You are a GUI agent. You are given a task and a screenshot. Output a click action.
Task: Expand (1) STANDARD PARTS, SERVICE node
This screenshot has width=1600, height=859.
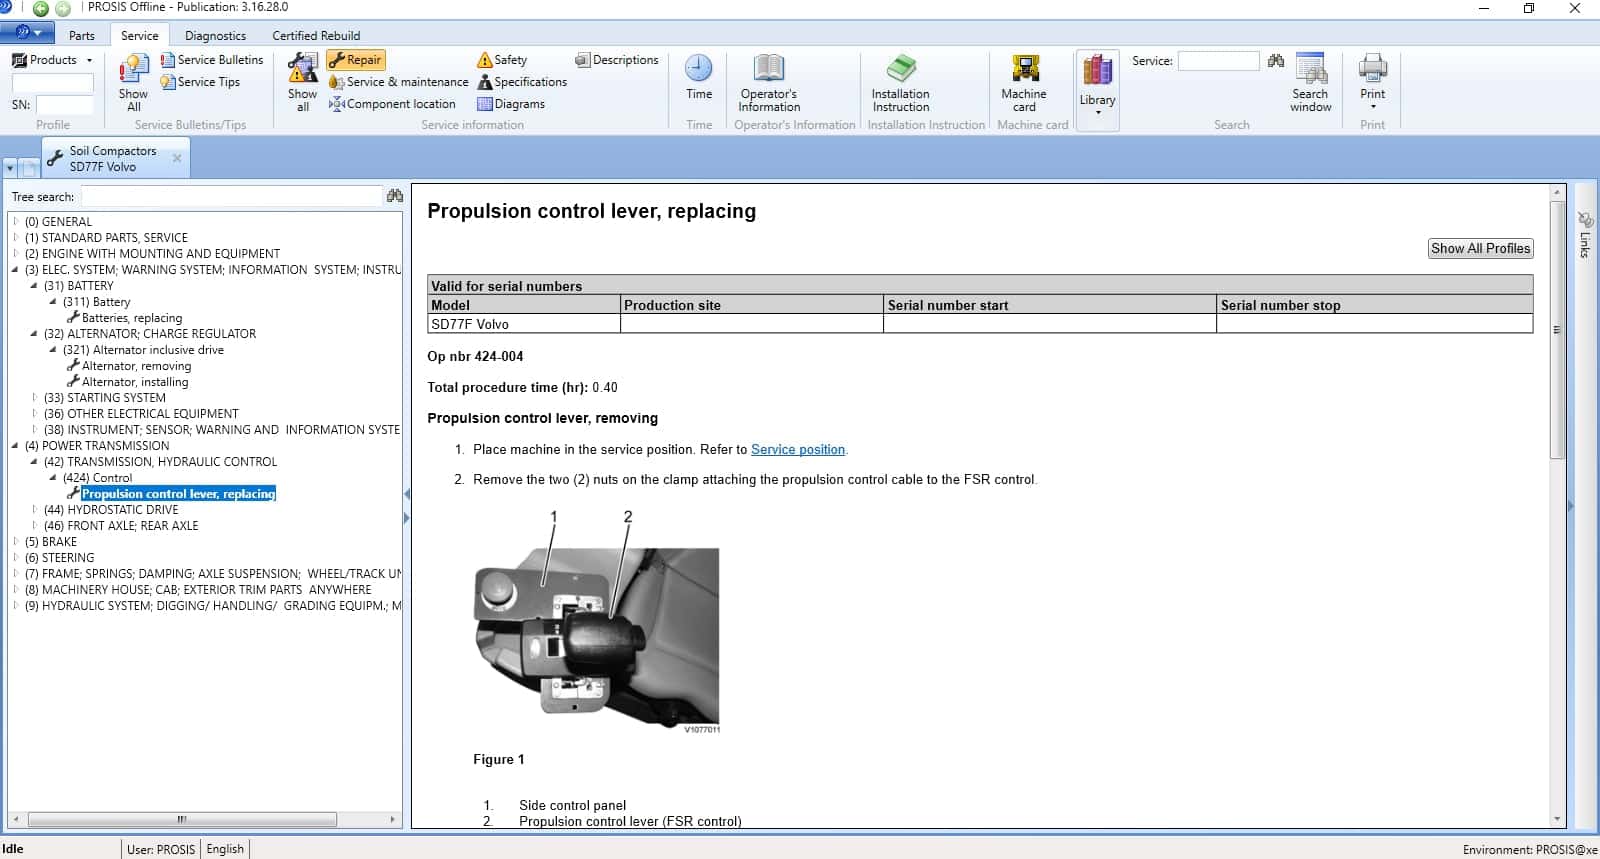pyautogui.click(x=16, y=238)
